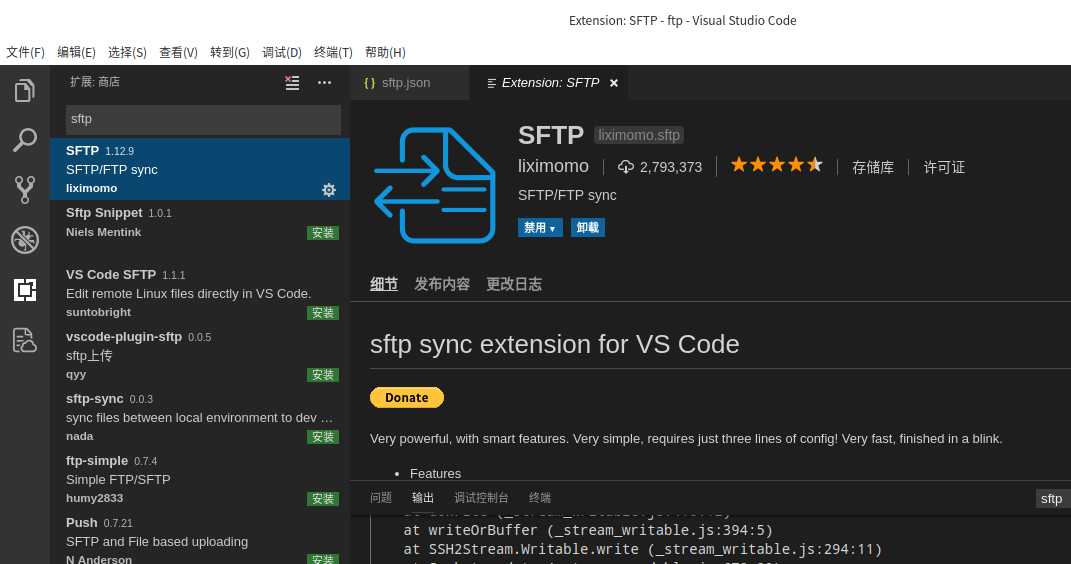Open the Debug view in activity bar

[25, 240]
